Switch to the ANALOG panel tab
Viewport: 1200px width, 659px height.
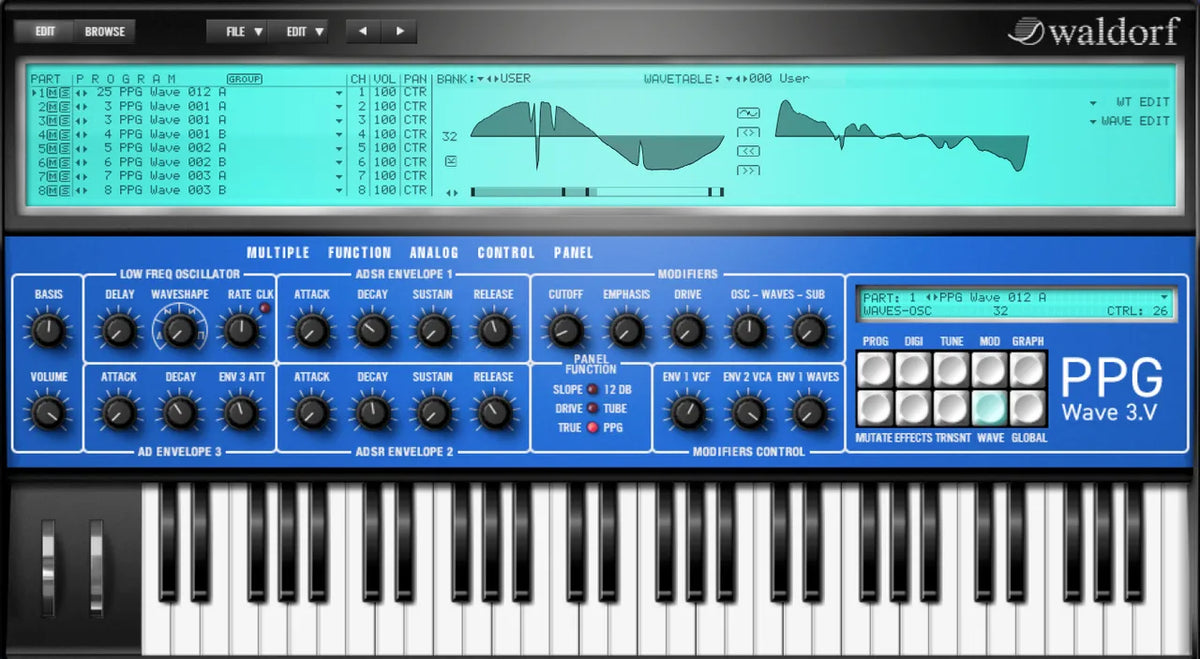pyautogui.click(x=433, y=253)
